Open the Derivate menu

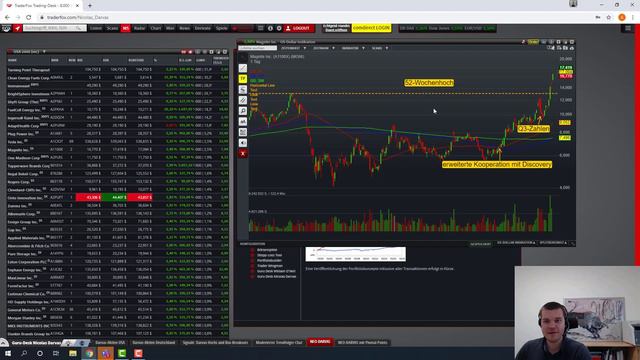click(202, 28)
